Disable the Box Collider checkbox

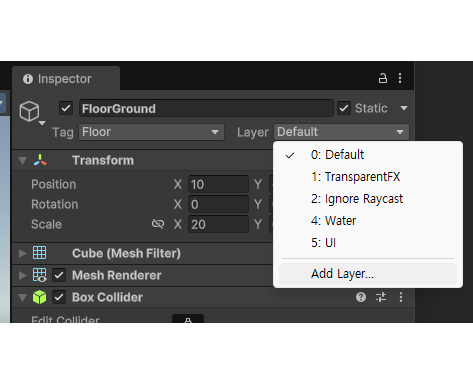coord(59,297)
